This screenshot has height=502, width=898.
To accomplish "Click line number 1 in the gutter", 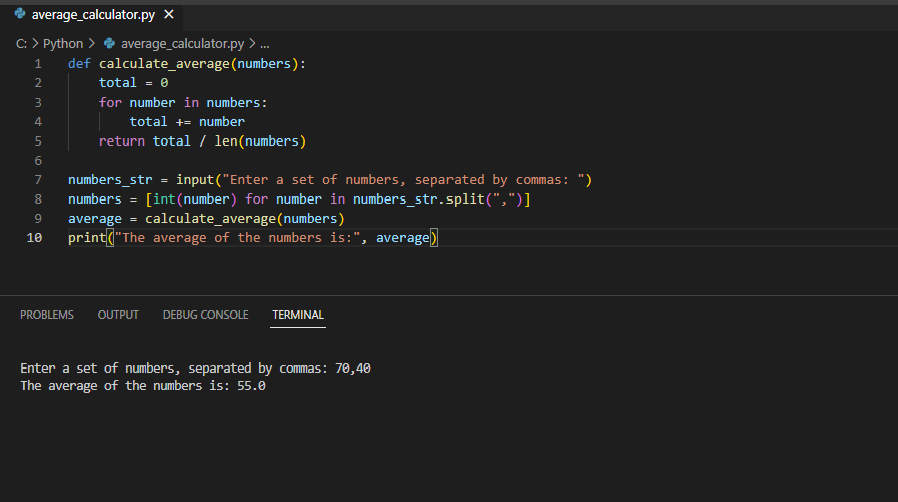I will tap(38, 64).
